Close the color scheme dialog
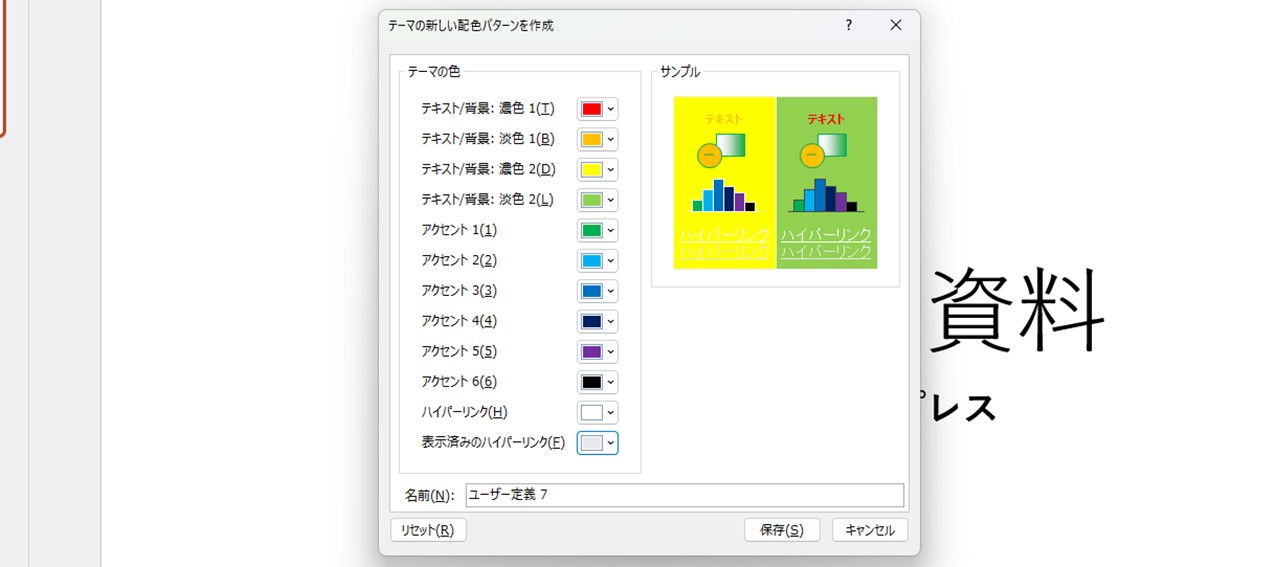This screenshot has width=1280, height=567. 896,25
